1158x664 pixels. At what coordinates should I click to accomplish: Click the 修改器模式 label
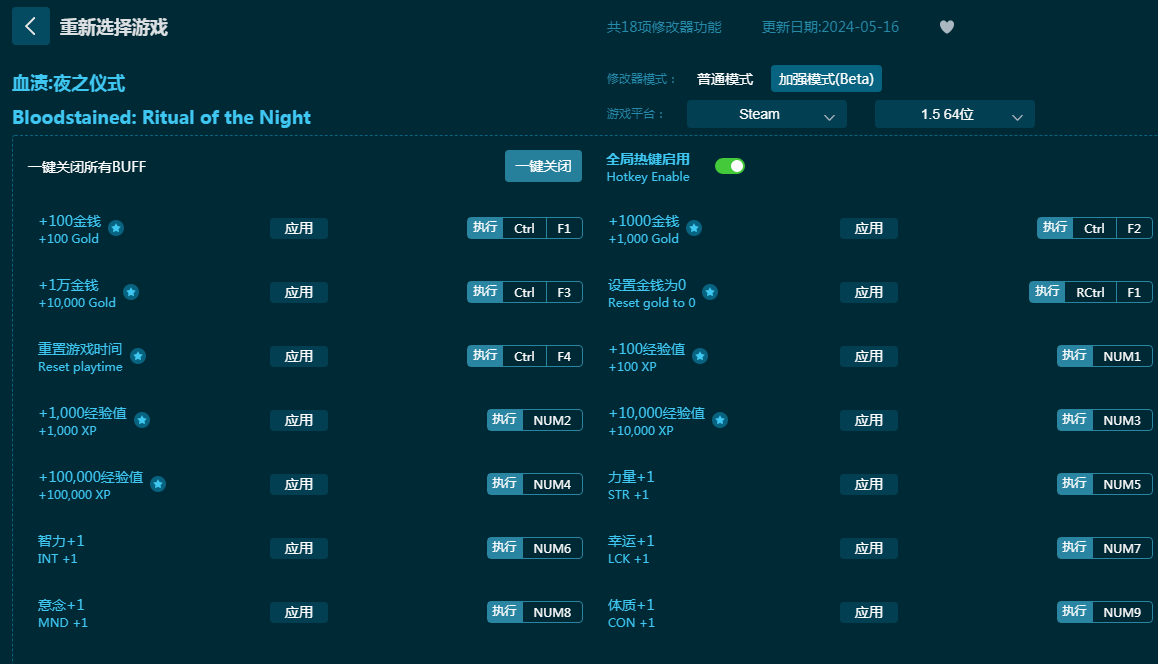coord(640,79)
